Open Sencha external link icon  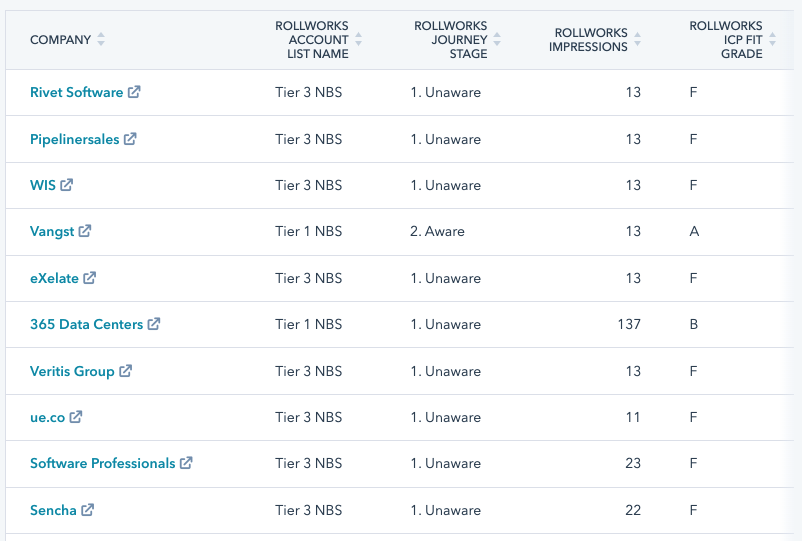pyautogui.click(x=87, y=510)
